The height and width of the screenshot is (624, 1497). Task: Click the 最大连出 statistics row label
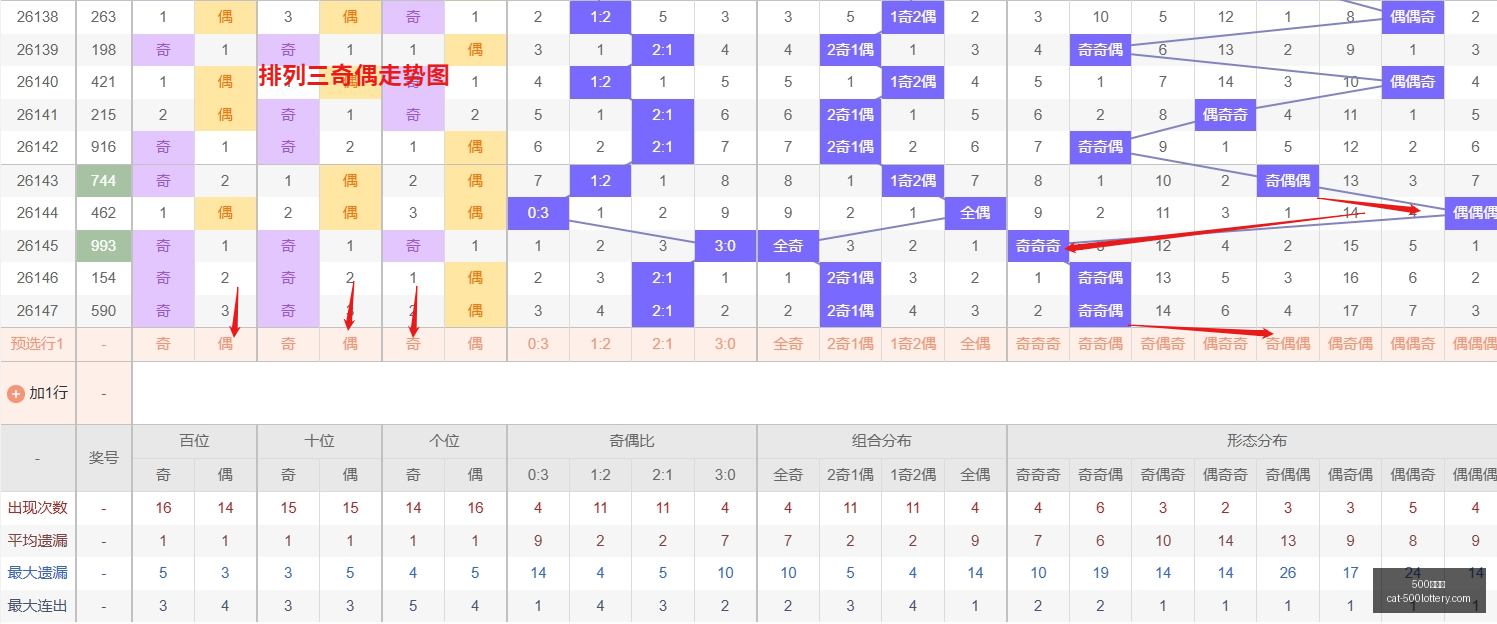click(38, 606)
